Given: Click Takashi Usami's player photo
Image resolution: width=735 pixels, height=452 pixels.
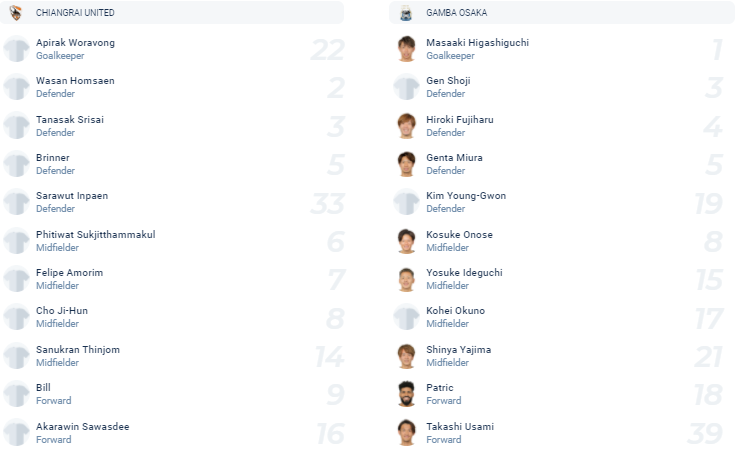Looking at the screenshot, I should (x=406, y=433).
